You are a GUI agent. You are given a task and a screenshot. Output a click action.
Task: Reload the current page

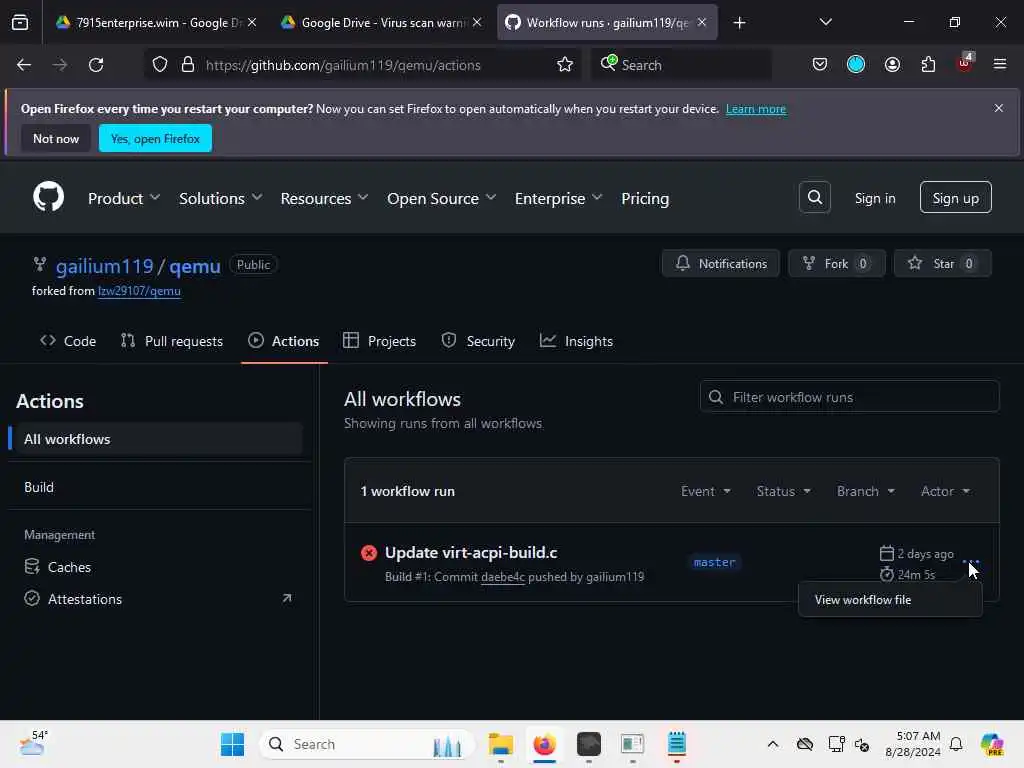(96, 65)
